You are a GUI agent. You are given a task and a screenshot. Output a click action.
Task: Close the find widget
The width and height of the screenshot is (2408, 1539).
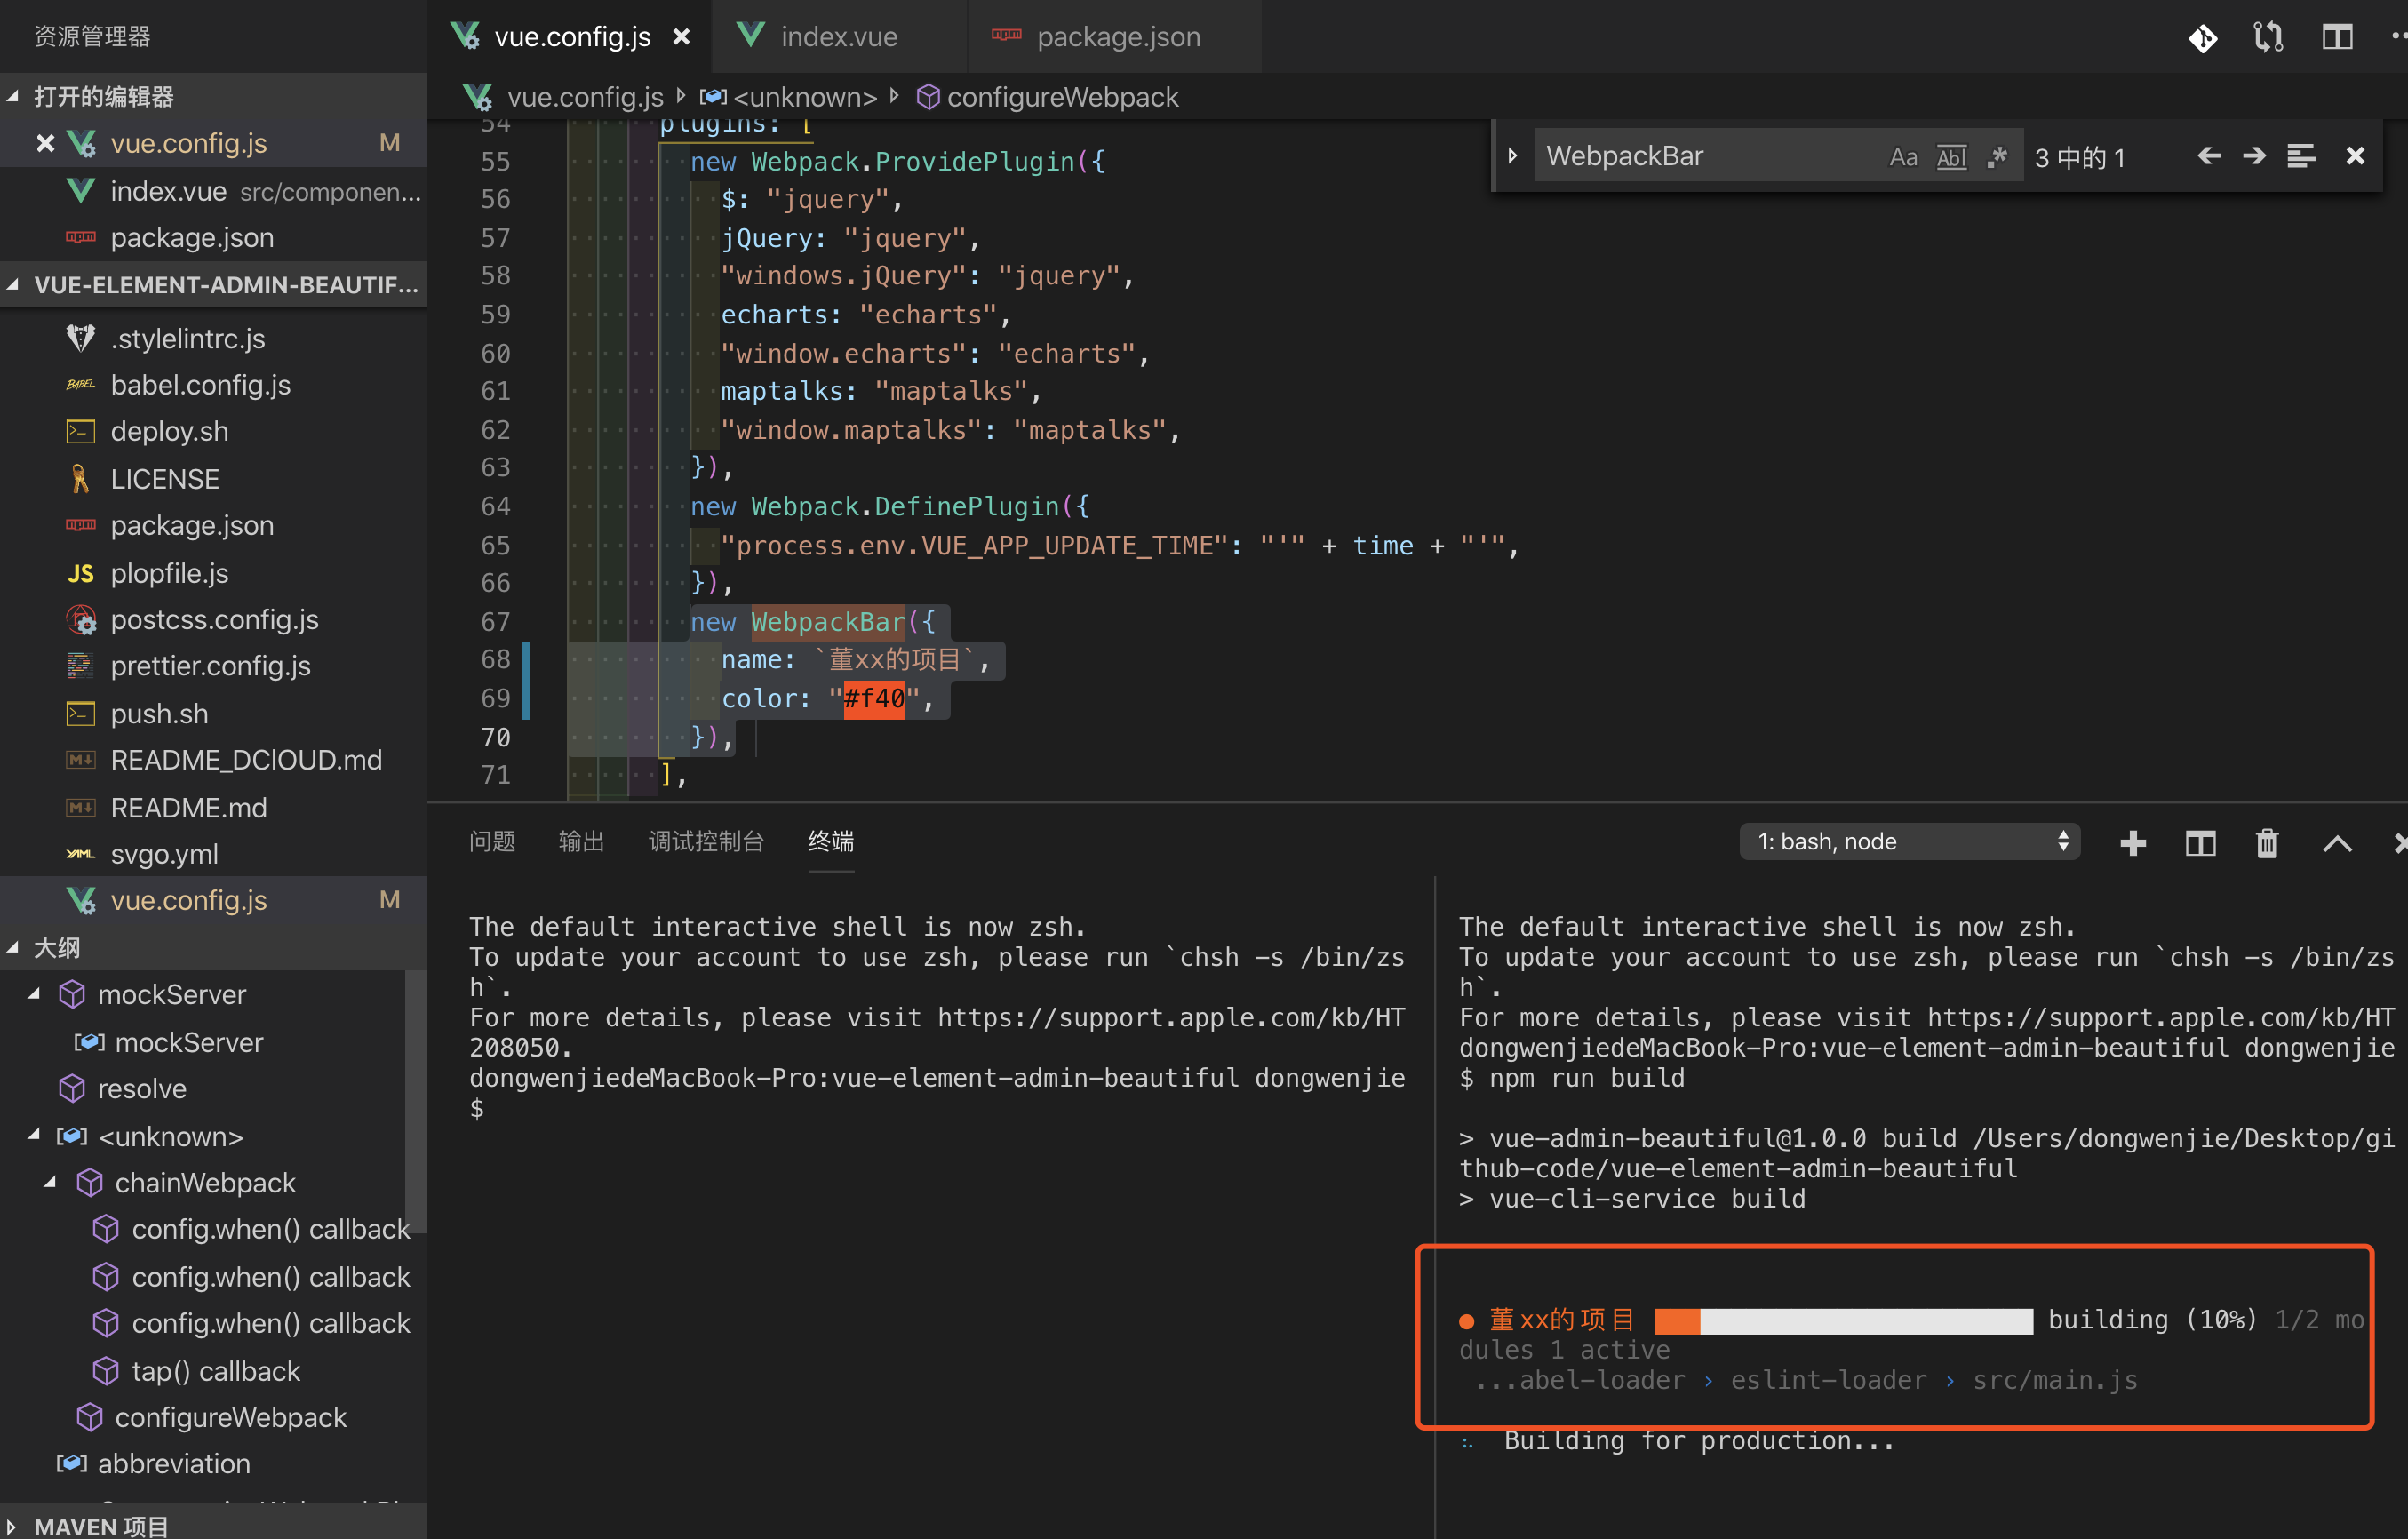pyautogui.click(x=2355, y=156)
